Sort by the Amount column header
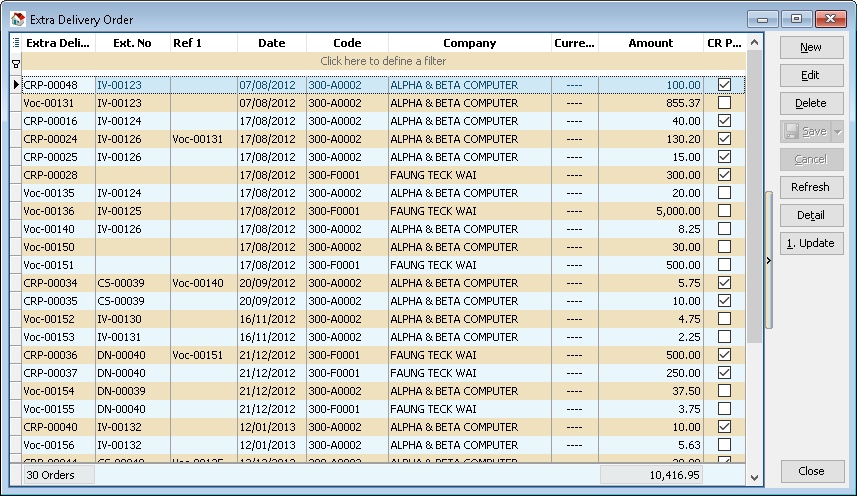The height and width of the screenshot is (496, 857). (650, 43)
